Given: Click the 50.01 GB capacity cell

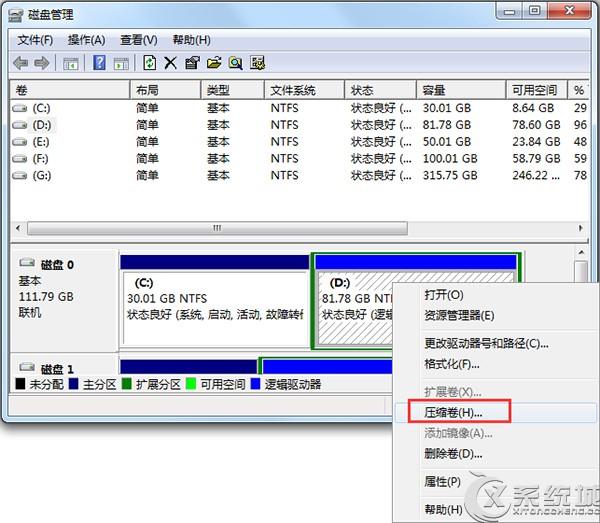Looking at the screenshot, I should [447, 142].
